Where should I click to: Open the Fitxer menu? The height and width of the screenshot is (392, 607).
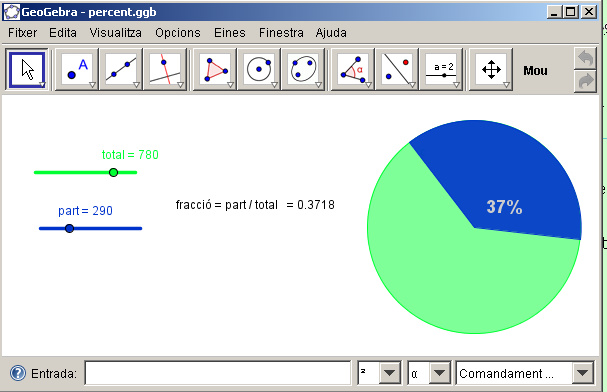click(x=22, y=33)
